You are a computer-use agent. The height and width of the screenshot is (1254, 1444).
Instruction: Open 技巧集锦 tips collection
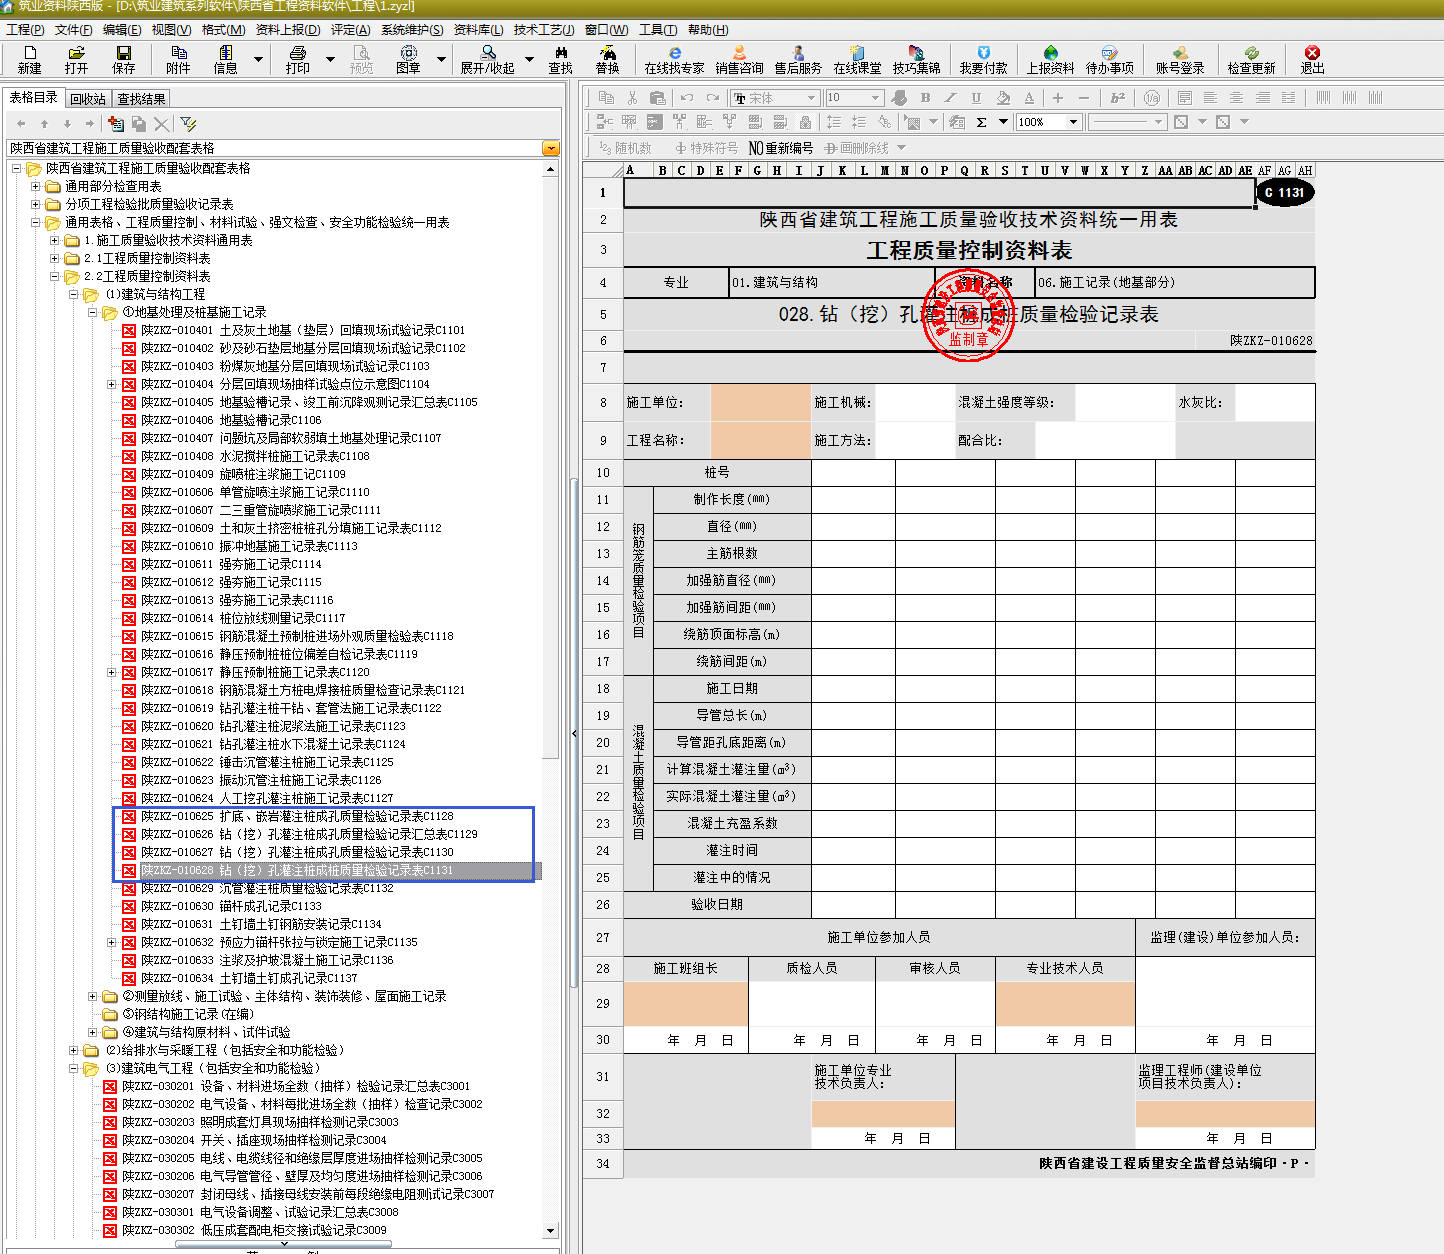tap(916, 59)
